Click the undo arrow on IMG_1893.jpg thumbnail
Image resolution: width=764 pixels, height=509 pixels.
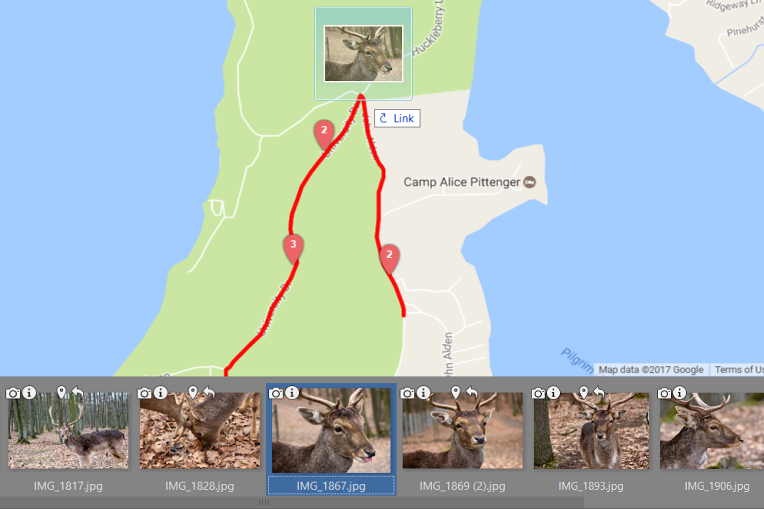(x=599, y=392)
